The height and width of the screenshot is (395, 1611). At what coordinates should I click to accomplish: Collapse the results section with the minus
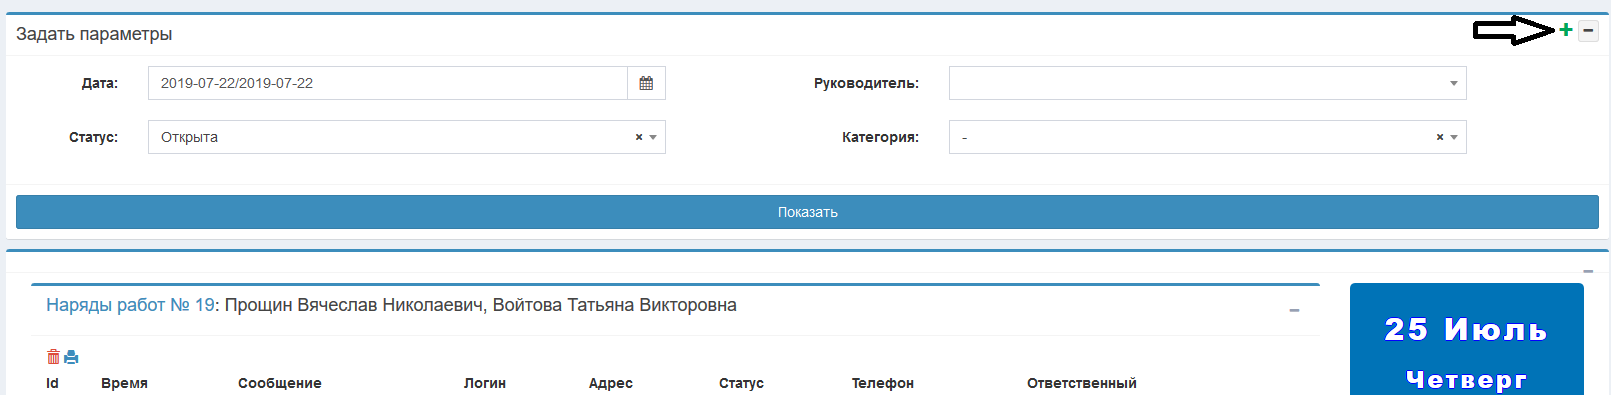coord(1588,271)
